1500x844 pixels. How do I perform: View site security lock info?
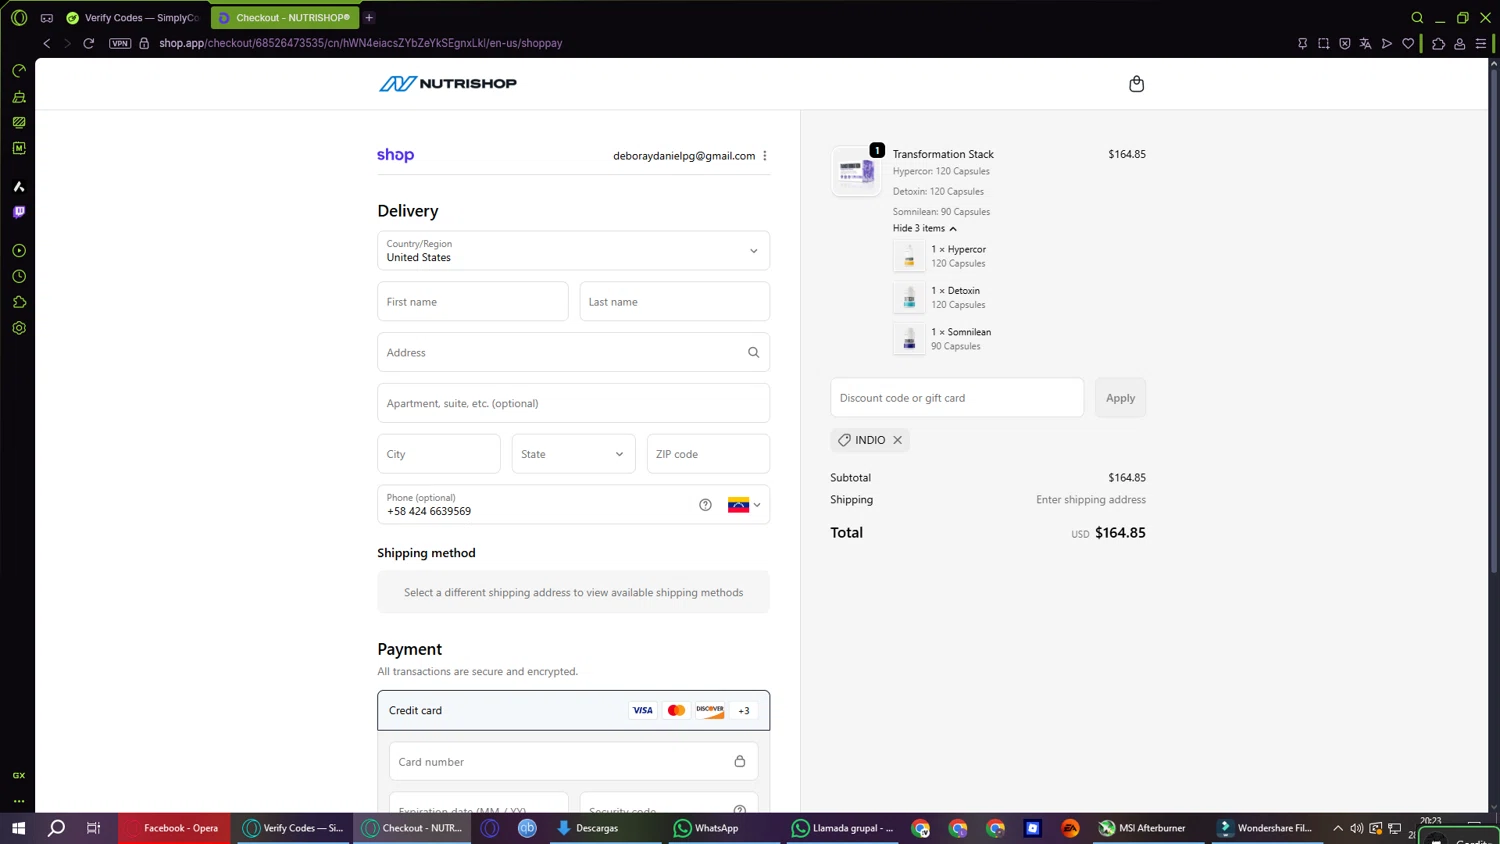coord(144,43)
